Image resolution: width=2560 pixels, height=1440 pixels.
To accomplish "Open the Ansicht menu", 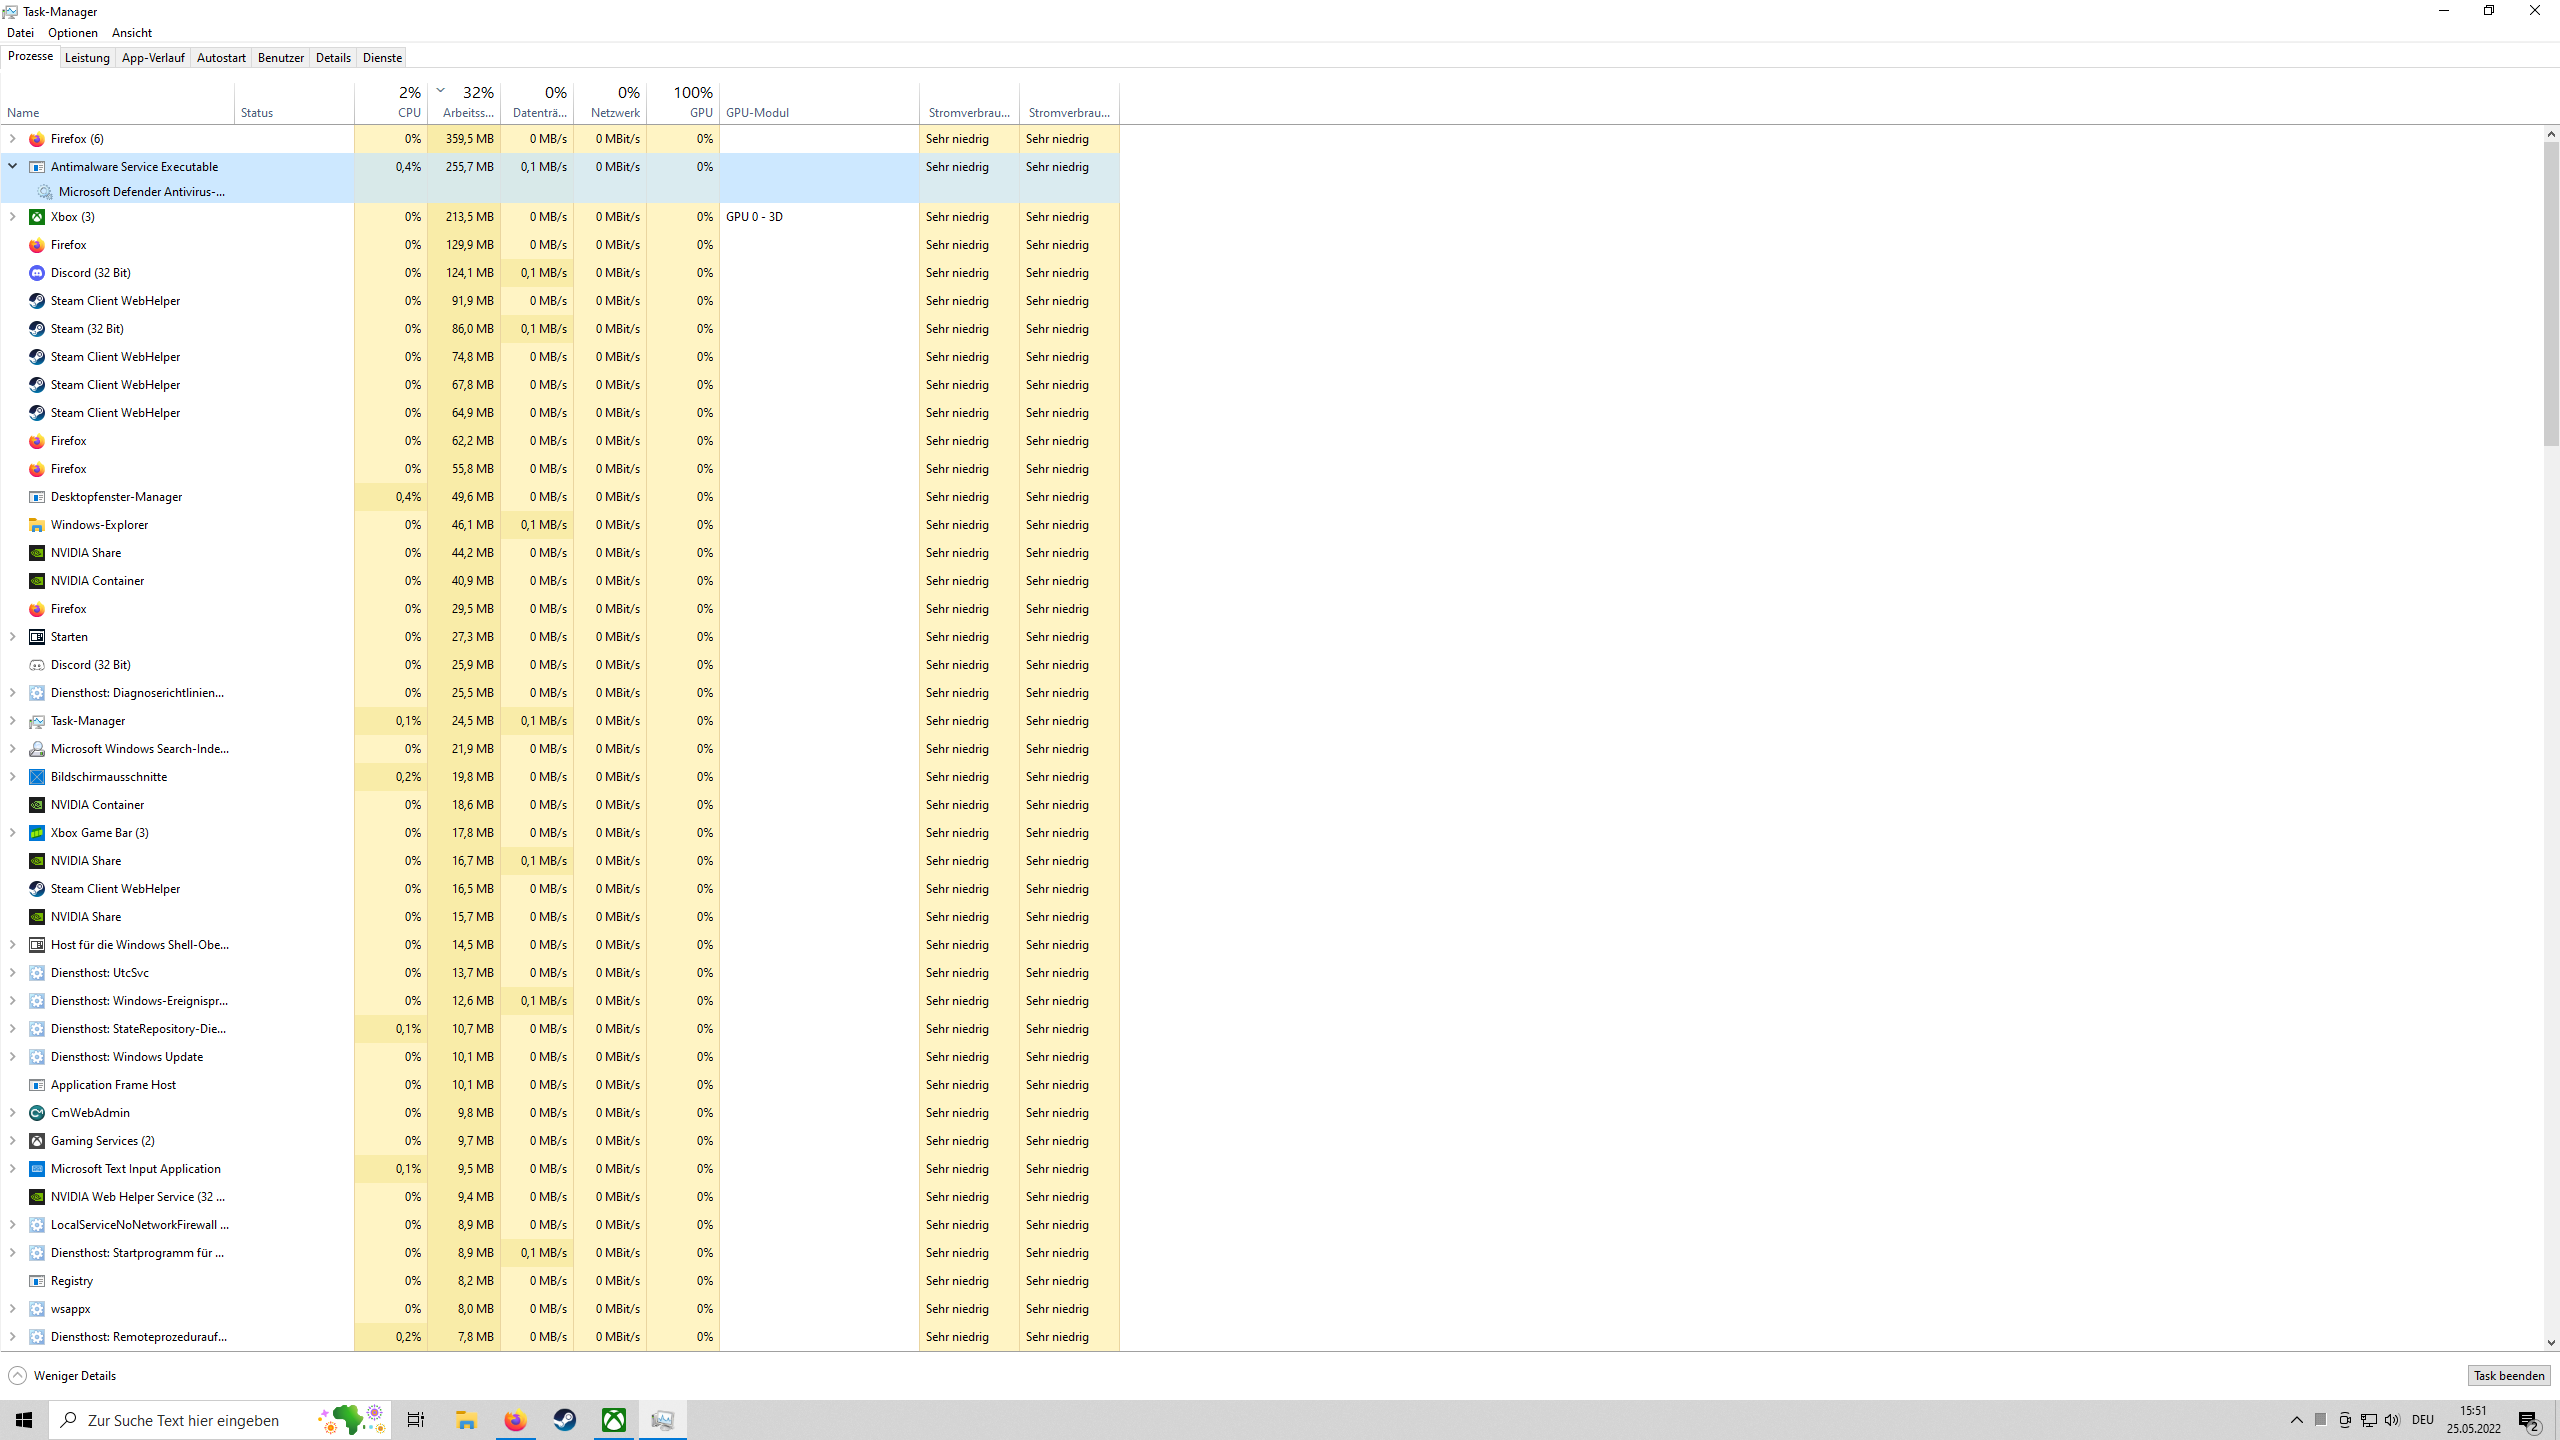I will (132, 33).
